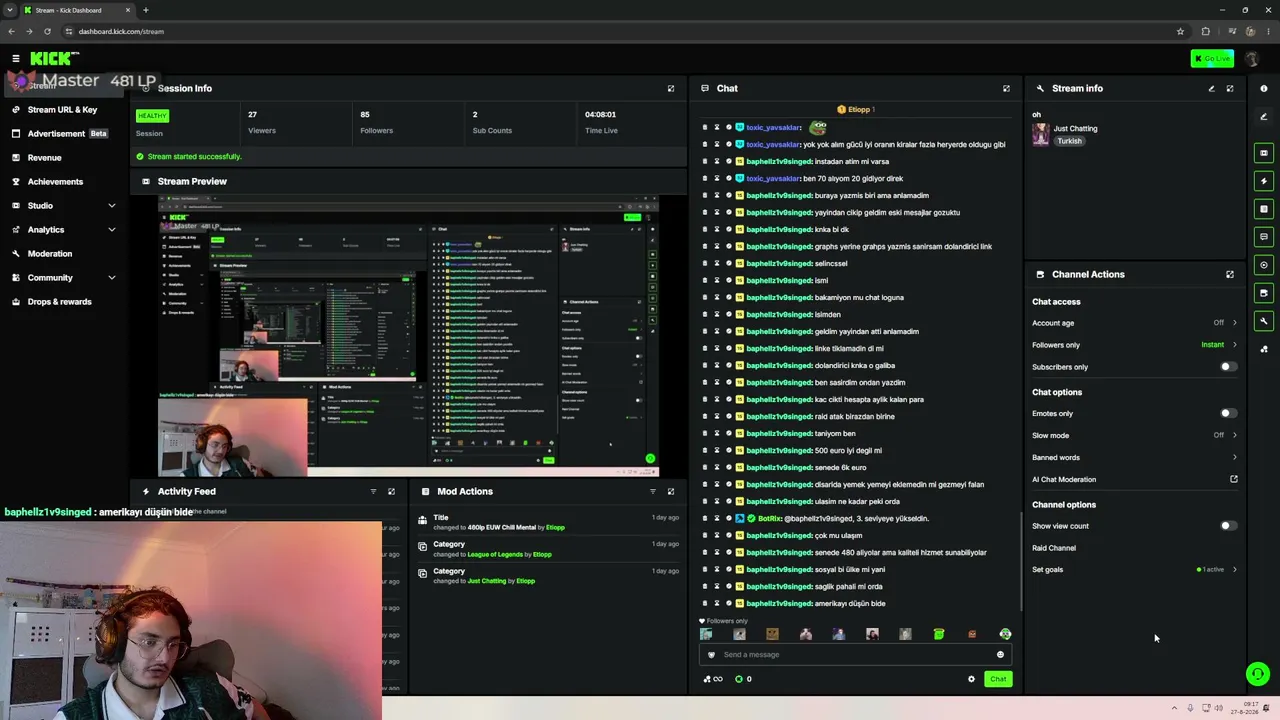Bookmark this page with the star icon
Screen dimensions: 1280x720
[x=1180, y=31]
